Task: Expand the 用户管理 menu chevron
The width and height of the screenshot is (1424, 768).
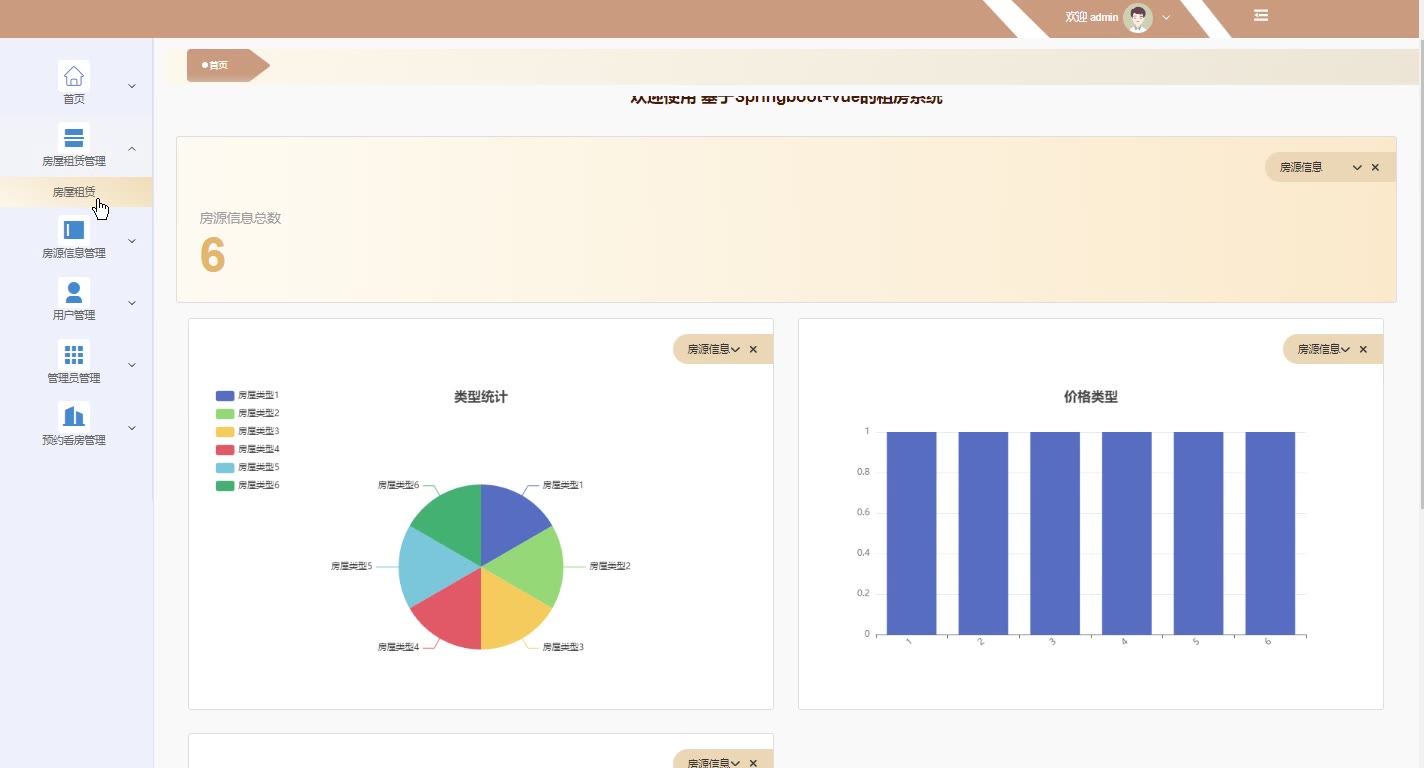Action: 132,303
